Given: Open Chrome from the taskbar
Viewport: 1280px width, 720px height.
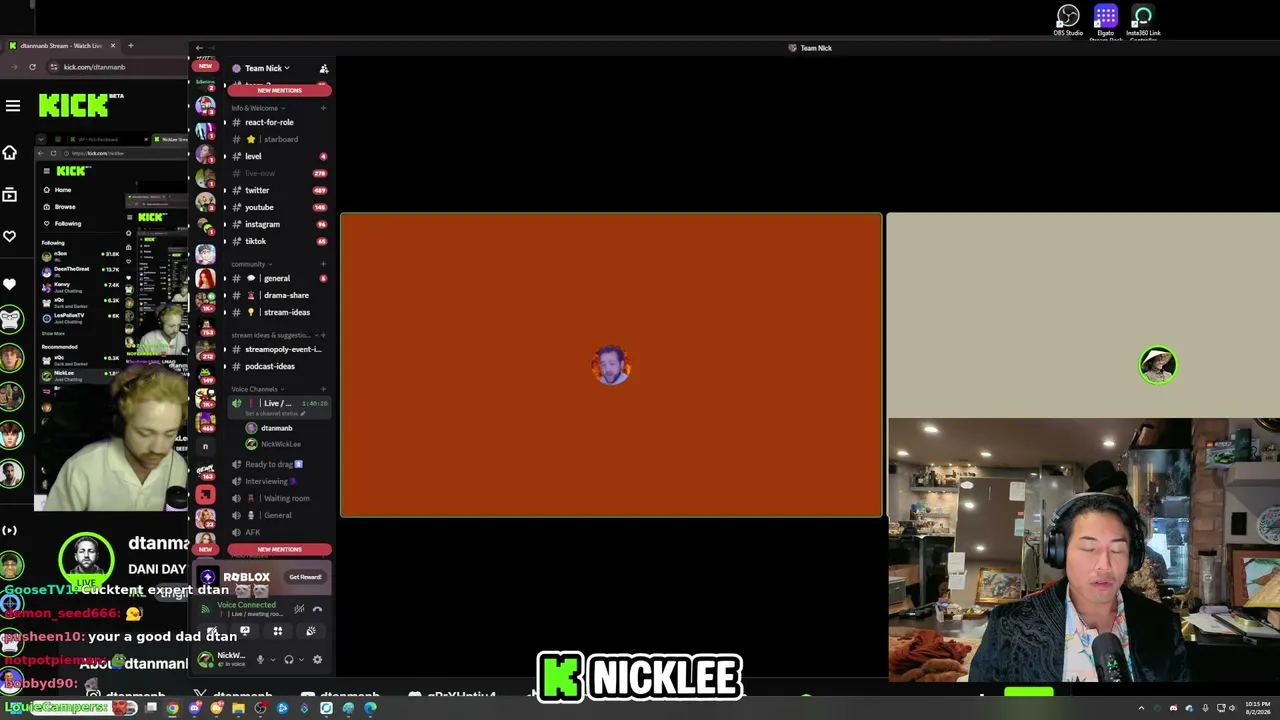Looking at the screenshot, I should coord(172,709).
